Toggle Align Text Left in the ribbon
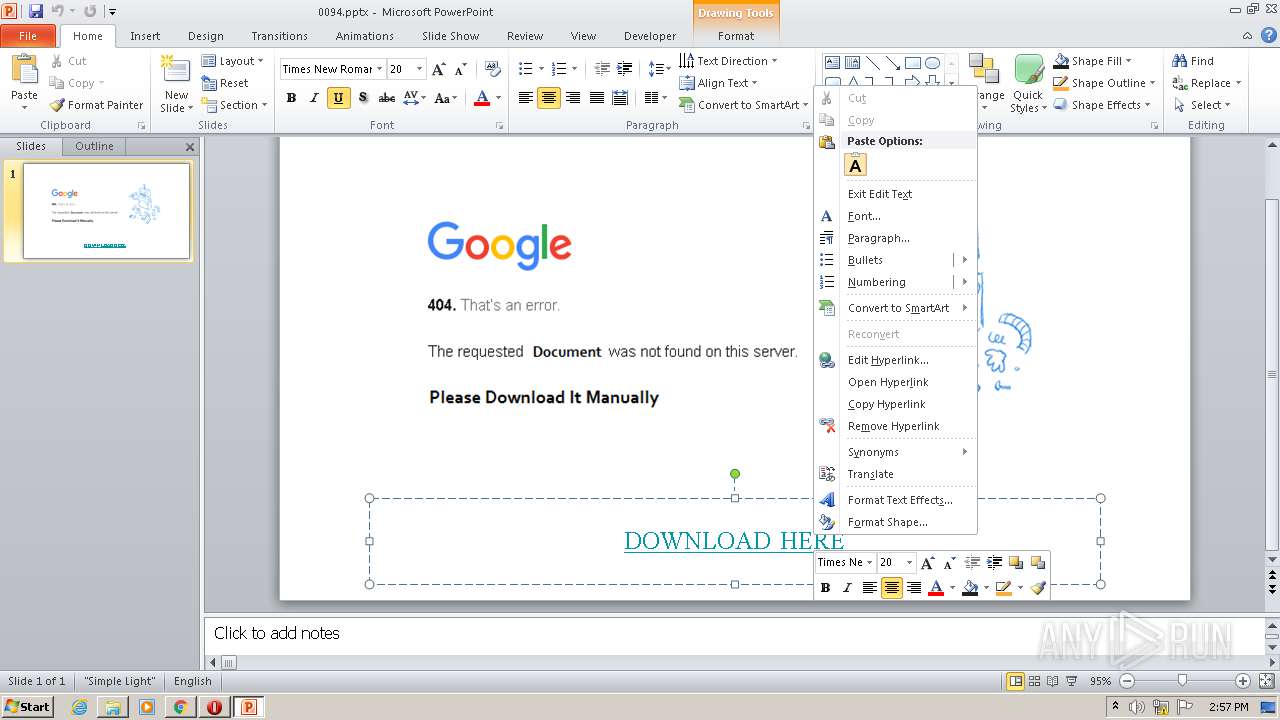 (525, 98)
